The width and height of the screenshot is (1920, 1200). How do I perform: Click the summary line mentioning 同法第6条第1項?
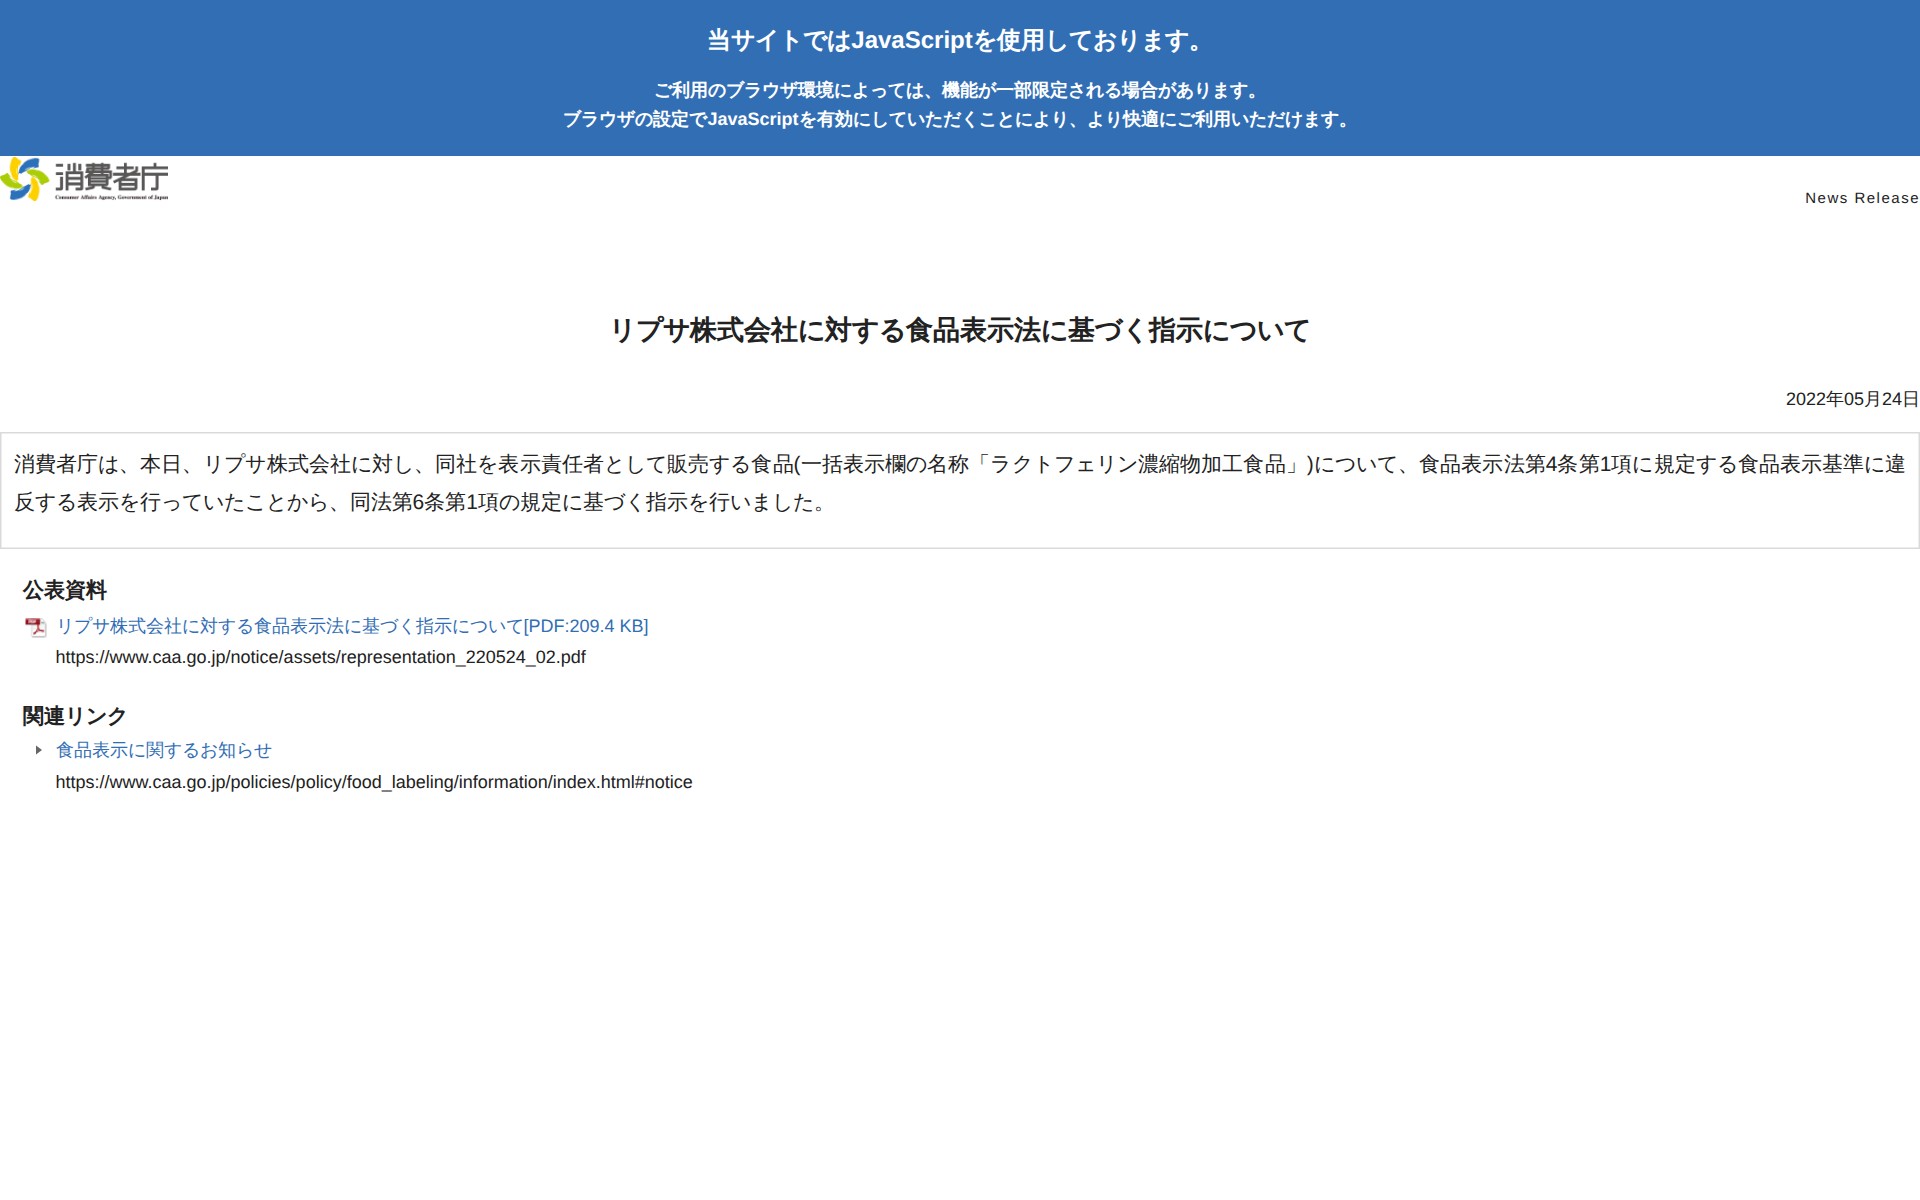coord(420,502)
